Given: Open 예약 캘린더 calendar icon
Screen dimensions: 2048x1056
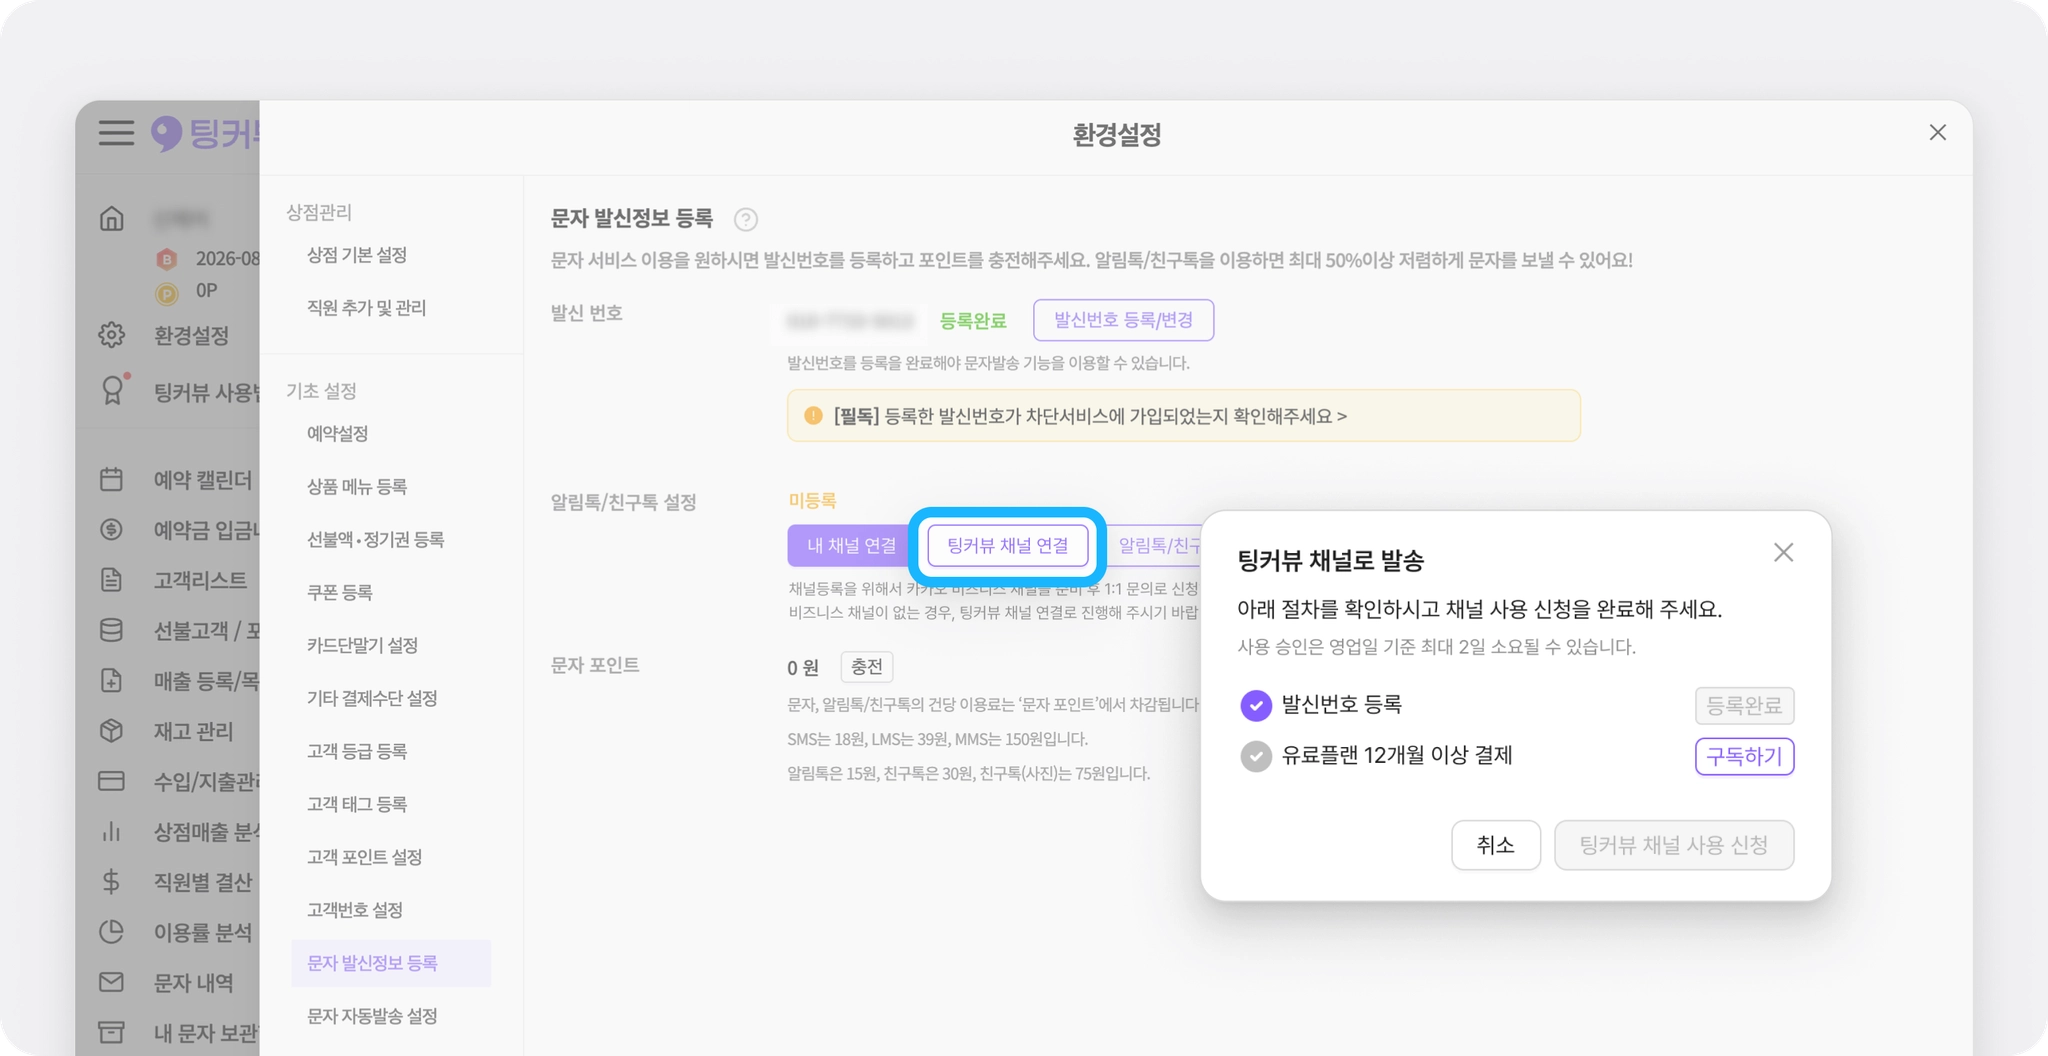Looking at the screenshot, I should pos(112,480).
